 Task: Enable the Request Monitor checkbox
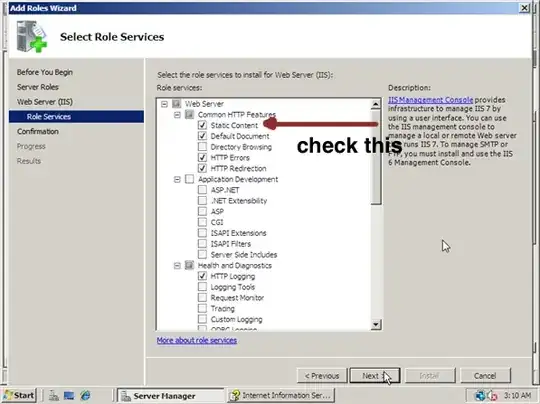tap(202, 298)
